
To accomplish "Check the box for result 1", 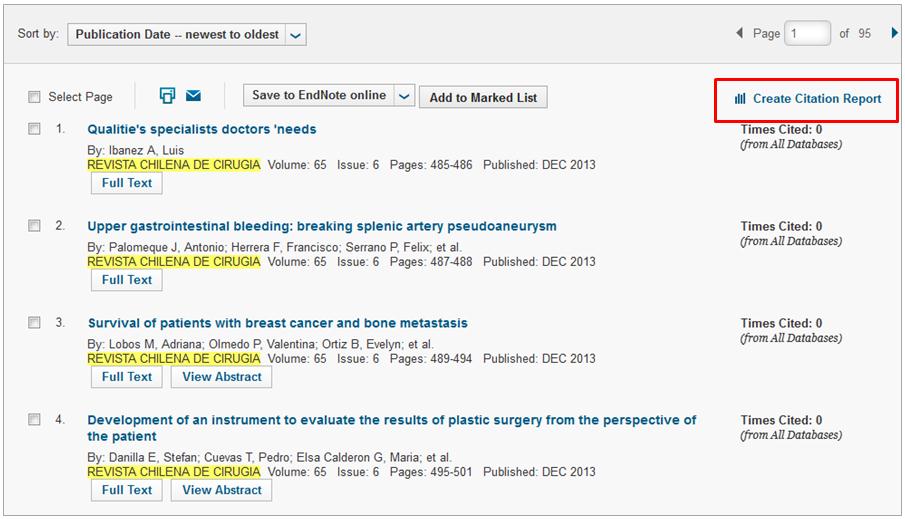I will coord(34,129).
